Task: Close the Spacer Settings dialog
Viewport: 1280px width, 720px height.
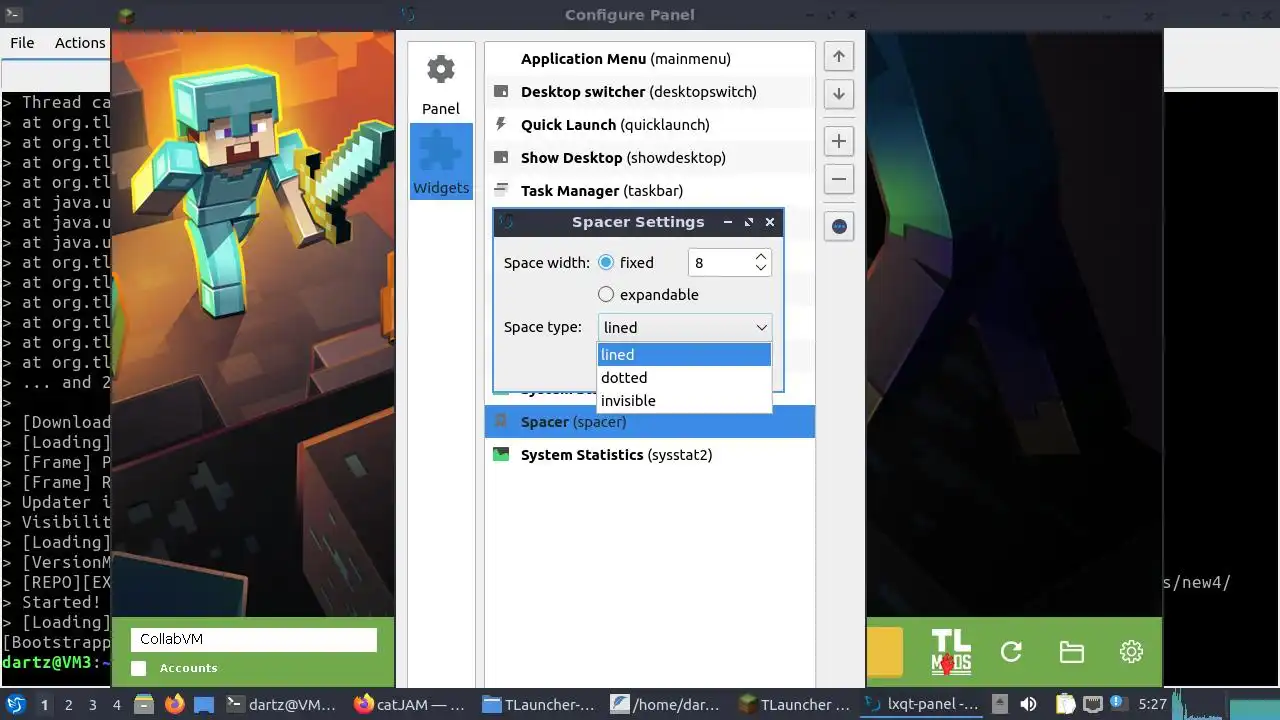Action: pyautogui.click(x=770, y=223)
